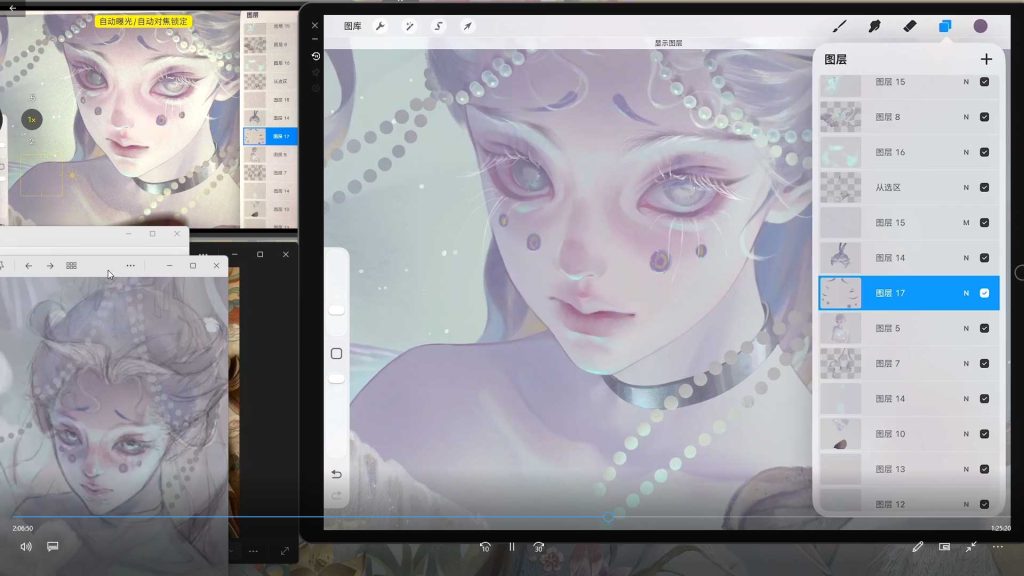Open the grid view icon in the image viewer window
Viewport: 1024px width, 576px height.
[71, 266]
